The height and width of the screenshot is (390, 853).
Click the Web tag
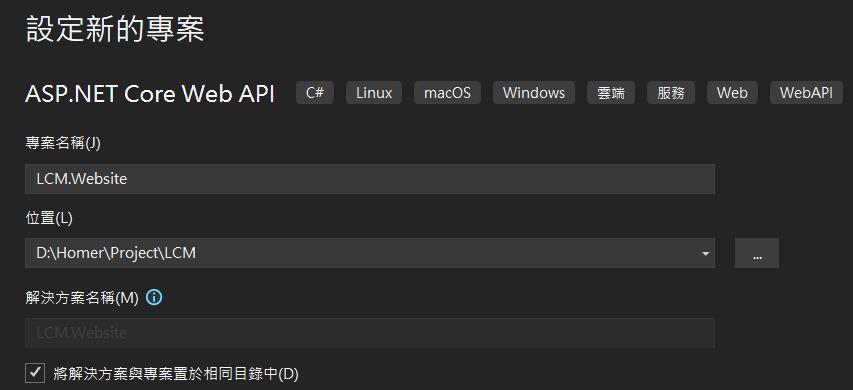click(732, 92)
